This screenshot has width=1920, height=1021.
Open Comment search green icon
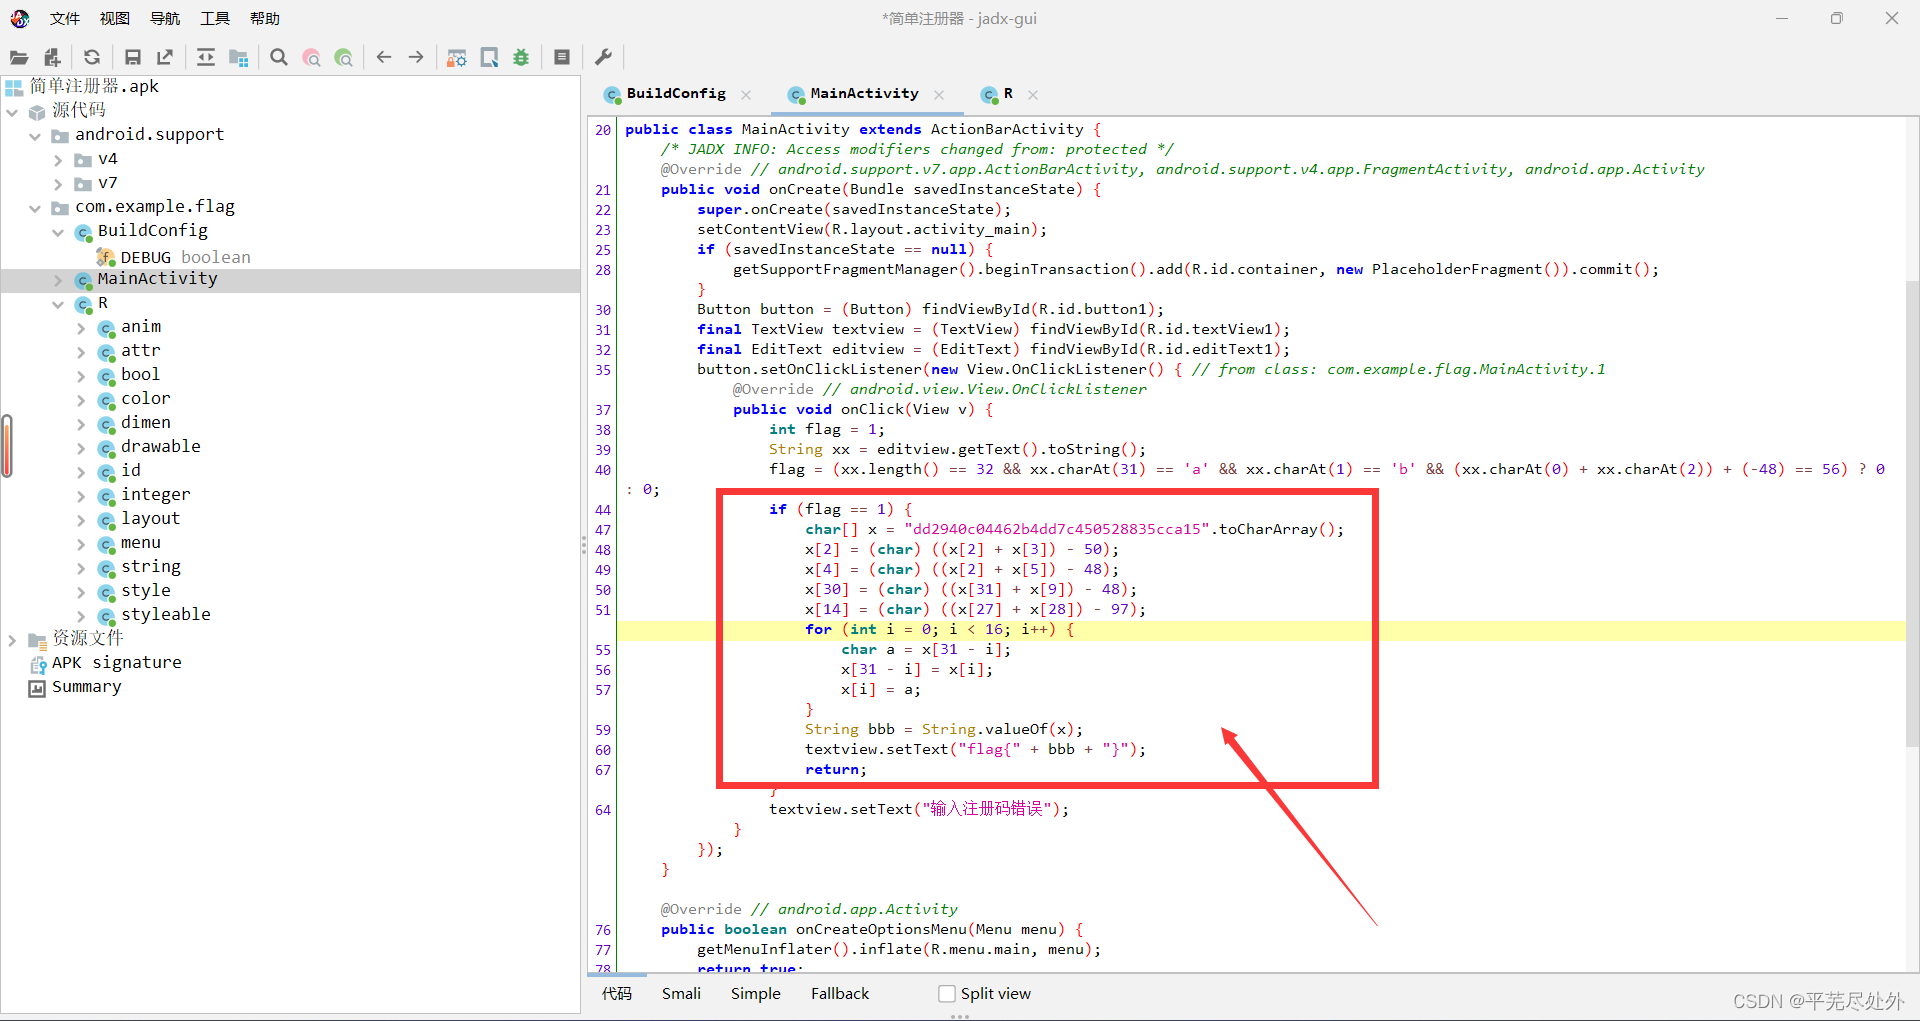coord(344,58)
